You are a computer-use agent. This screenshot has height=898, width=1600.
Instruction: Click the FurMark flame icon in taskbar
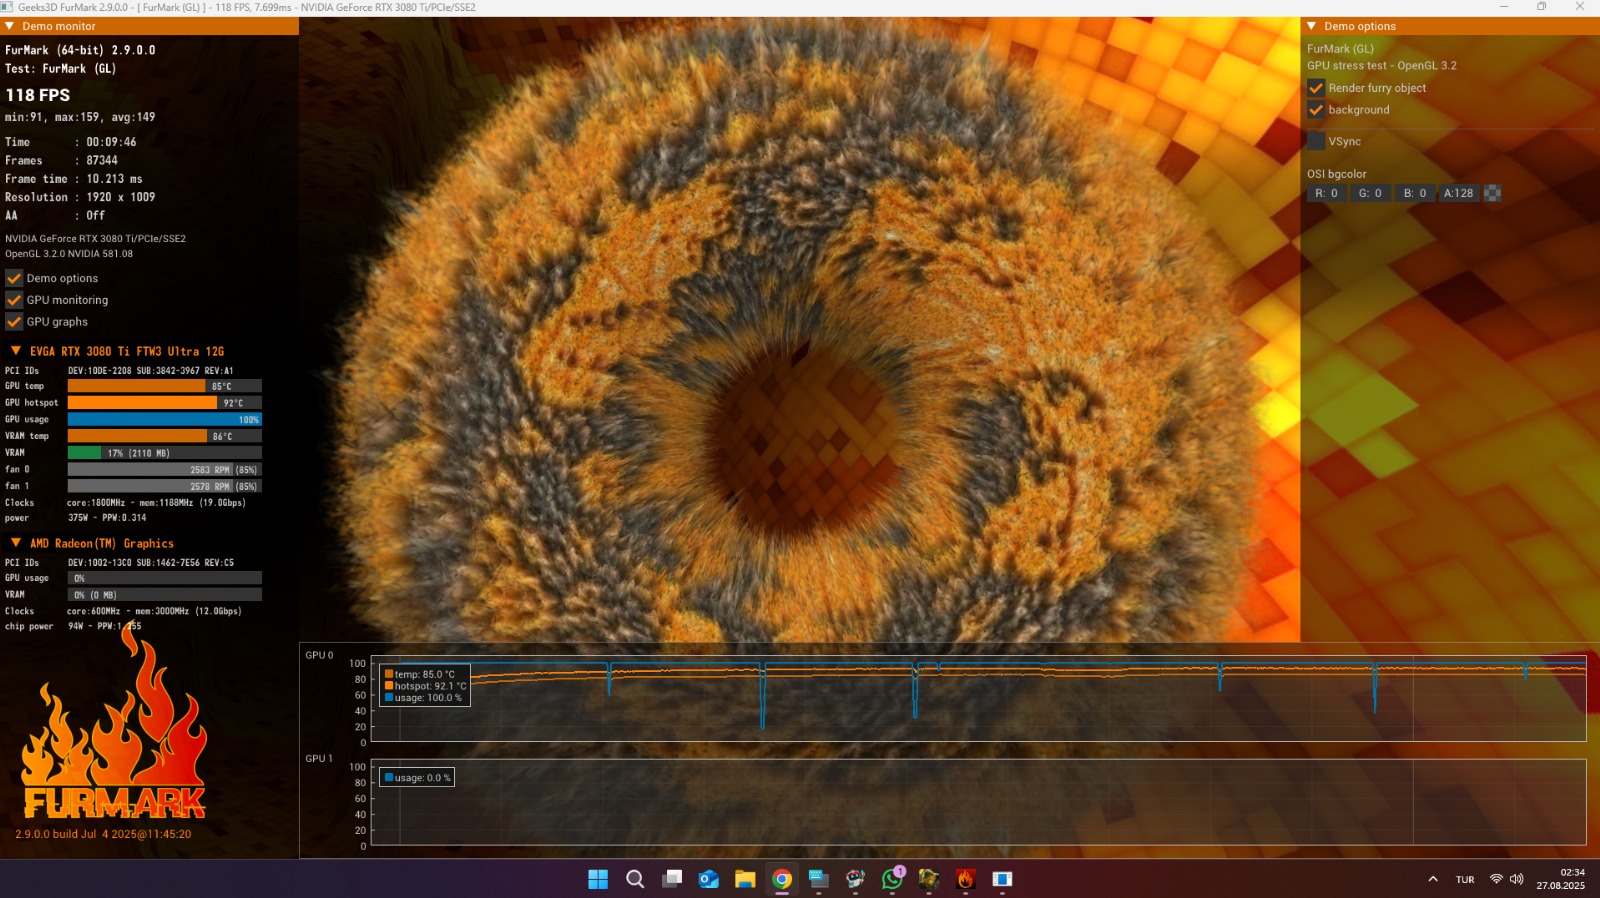(x=965, y=879)
